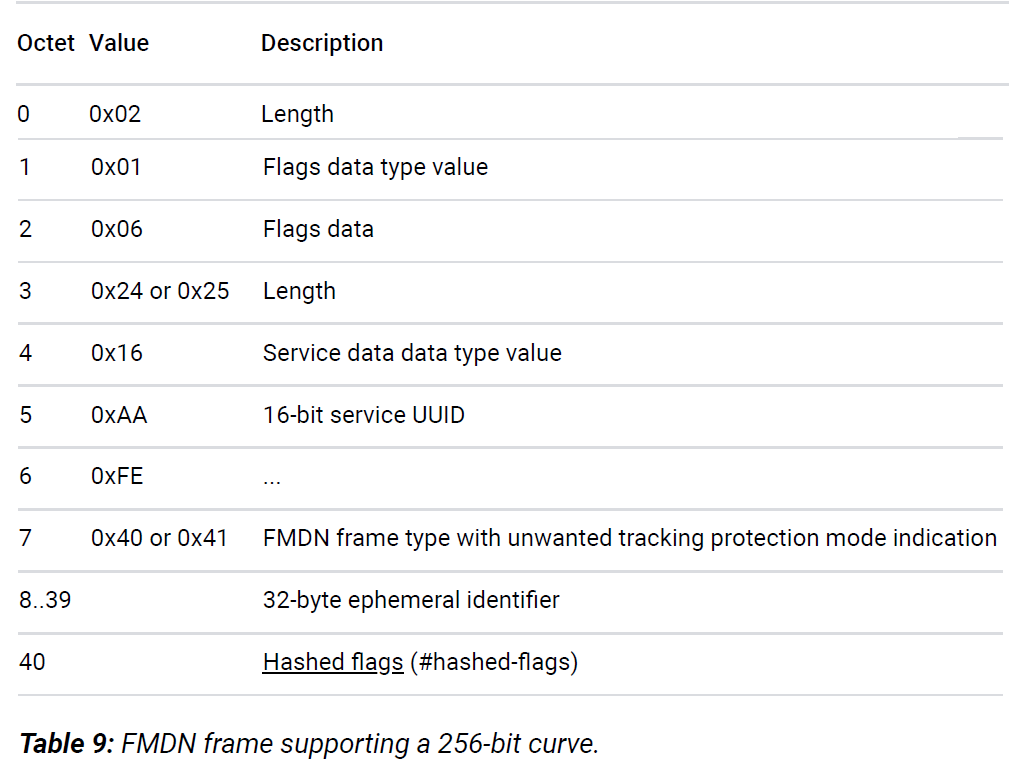
Task: Click the 16-bit service UUID description
Action: click(x=364, y=415)
